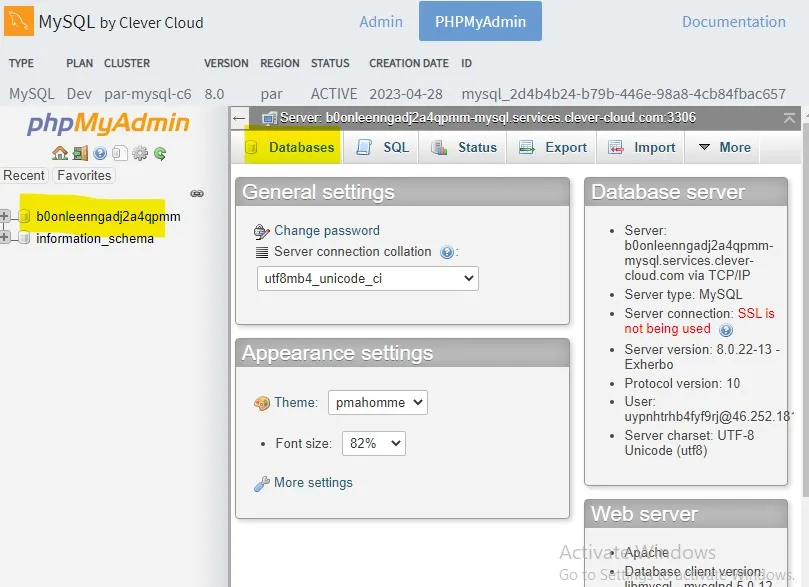Reload navigation panel green refresh icon
The height and width of the screenshot is (587, 809).
point(160,153)
